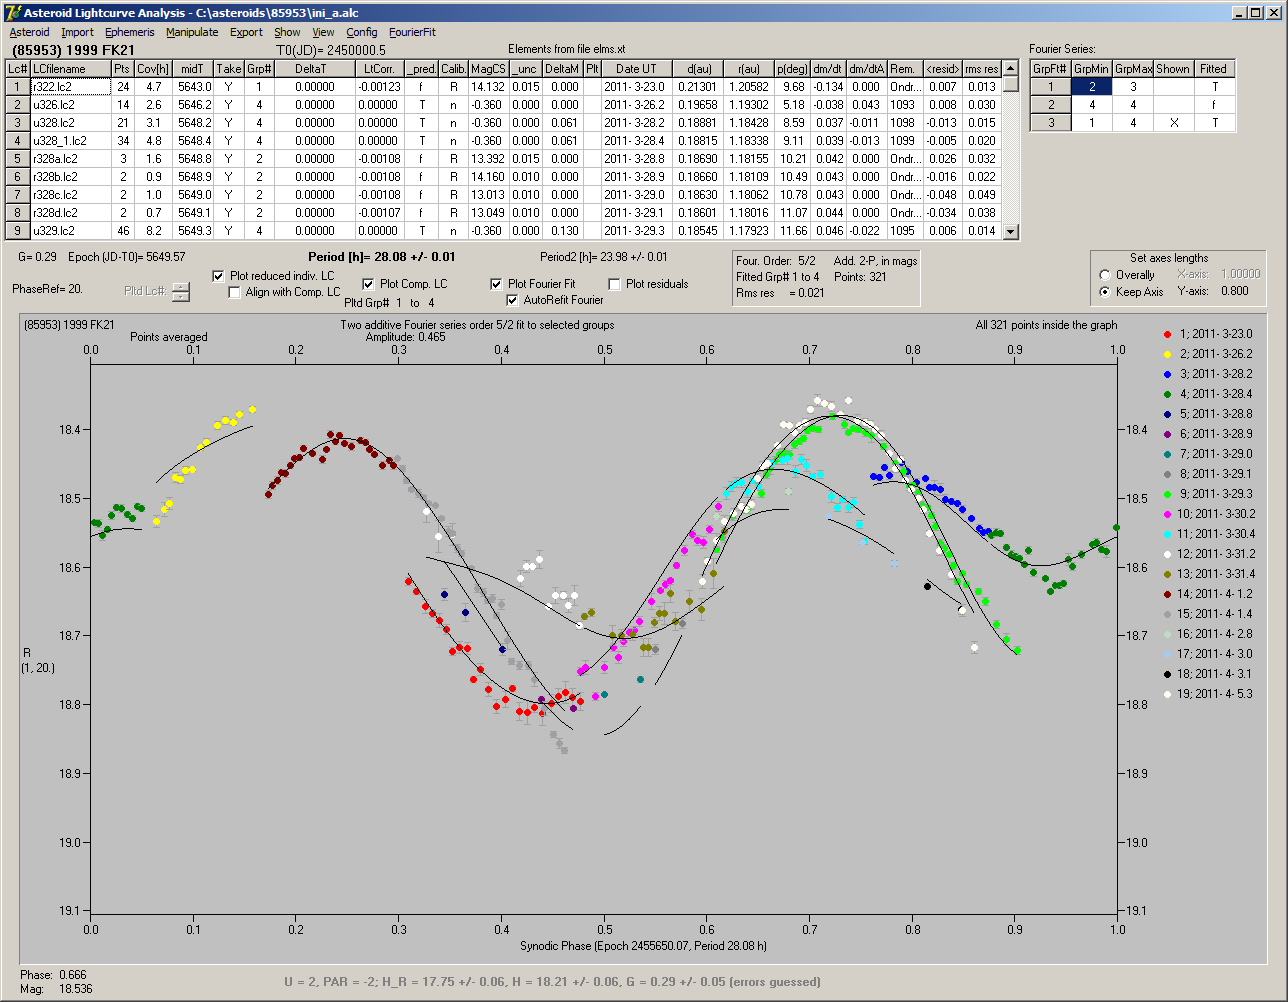The height and width of the screenshot is (1002, 1288).
Task: Open the Export menu
Action: pyautogui.click(x=246, y=32)
